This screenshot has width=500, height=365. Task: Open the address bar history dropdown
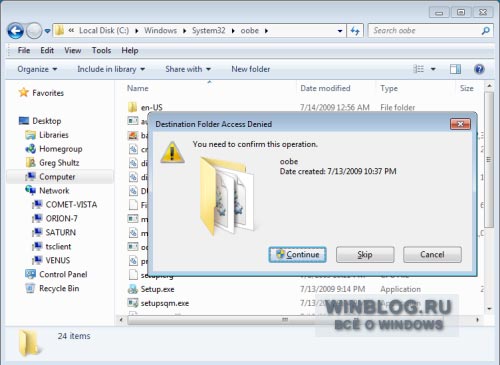(340, 31)
